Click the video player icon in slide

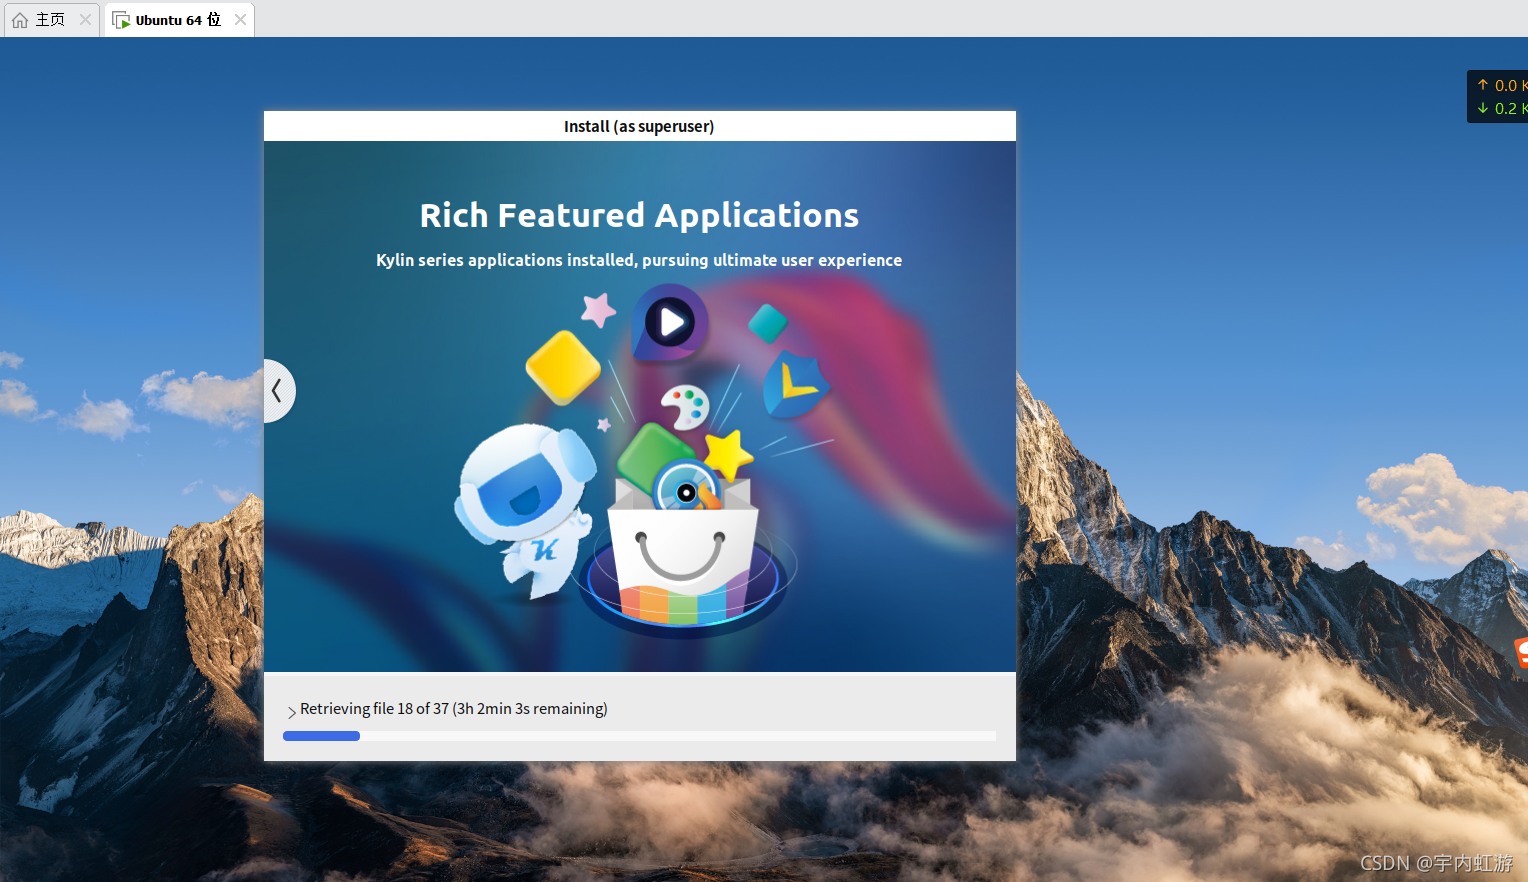[x=670, y=322]
